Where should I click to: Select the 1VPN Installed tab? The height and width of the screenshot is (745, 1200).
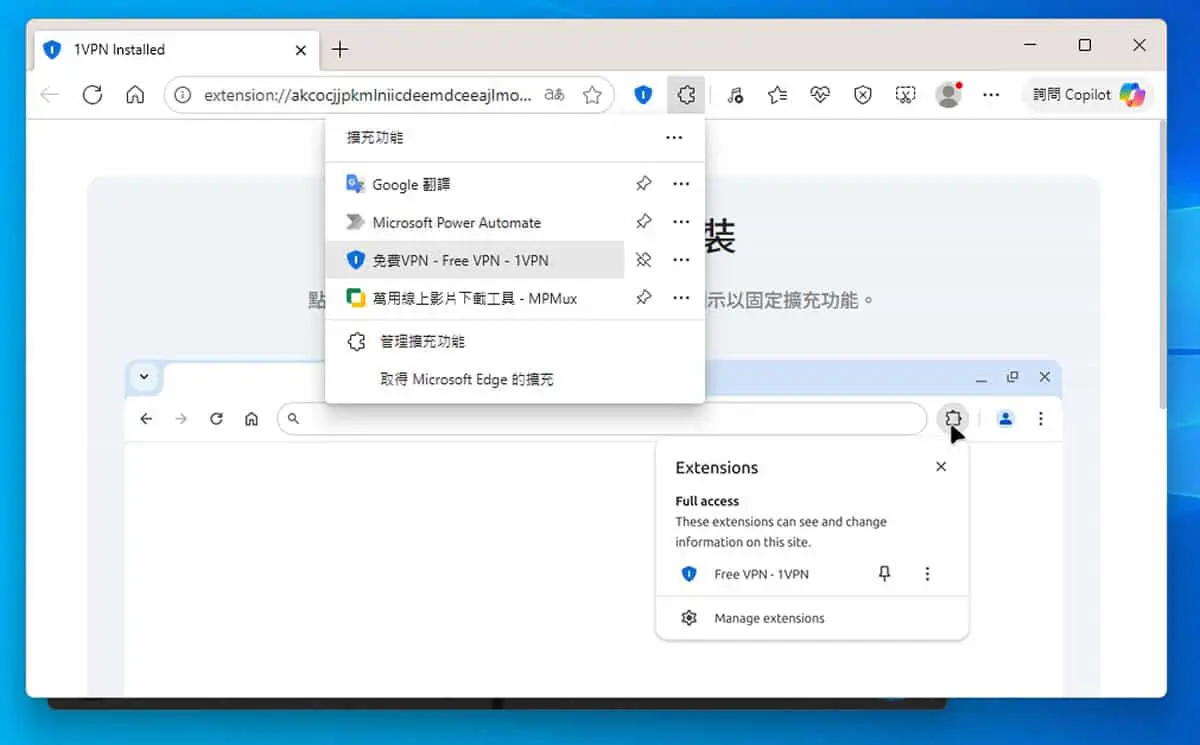(177, 49)
